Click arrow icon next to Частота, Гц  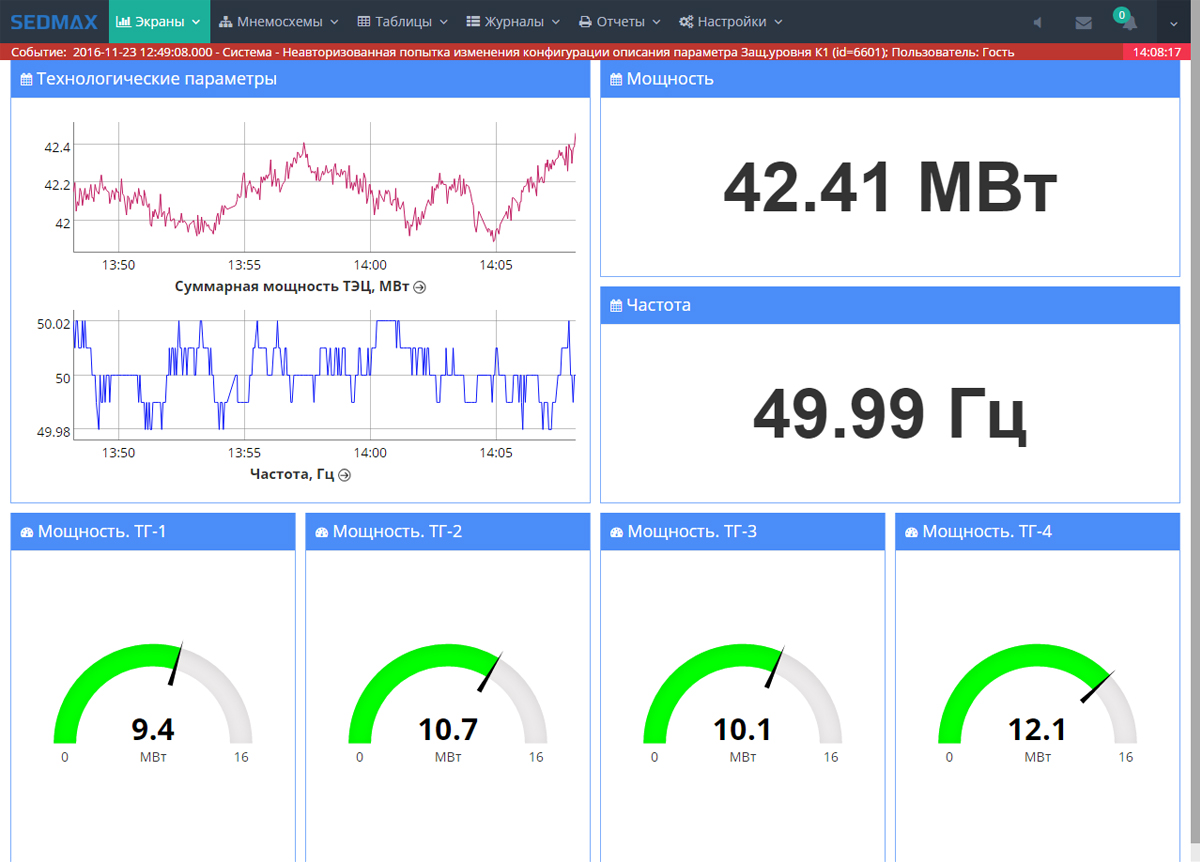345,475
